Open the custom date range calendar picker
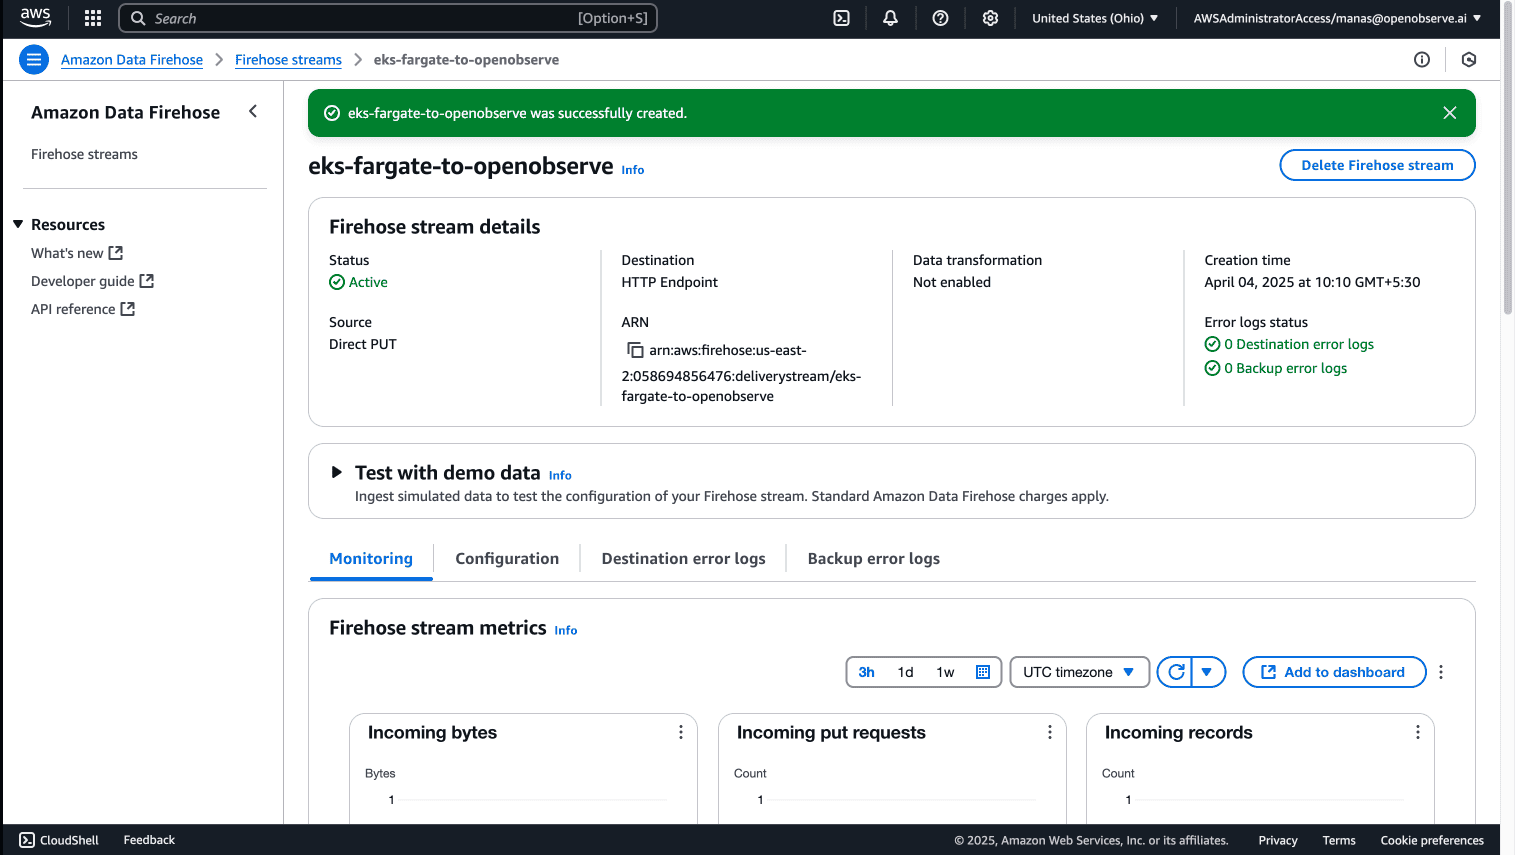 pos(982,672)
